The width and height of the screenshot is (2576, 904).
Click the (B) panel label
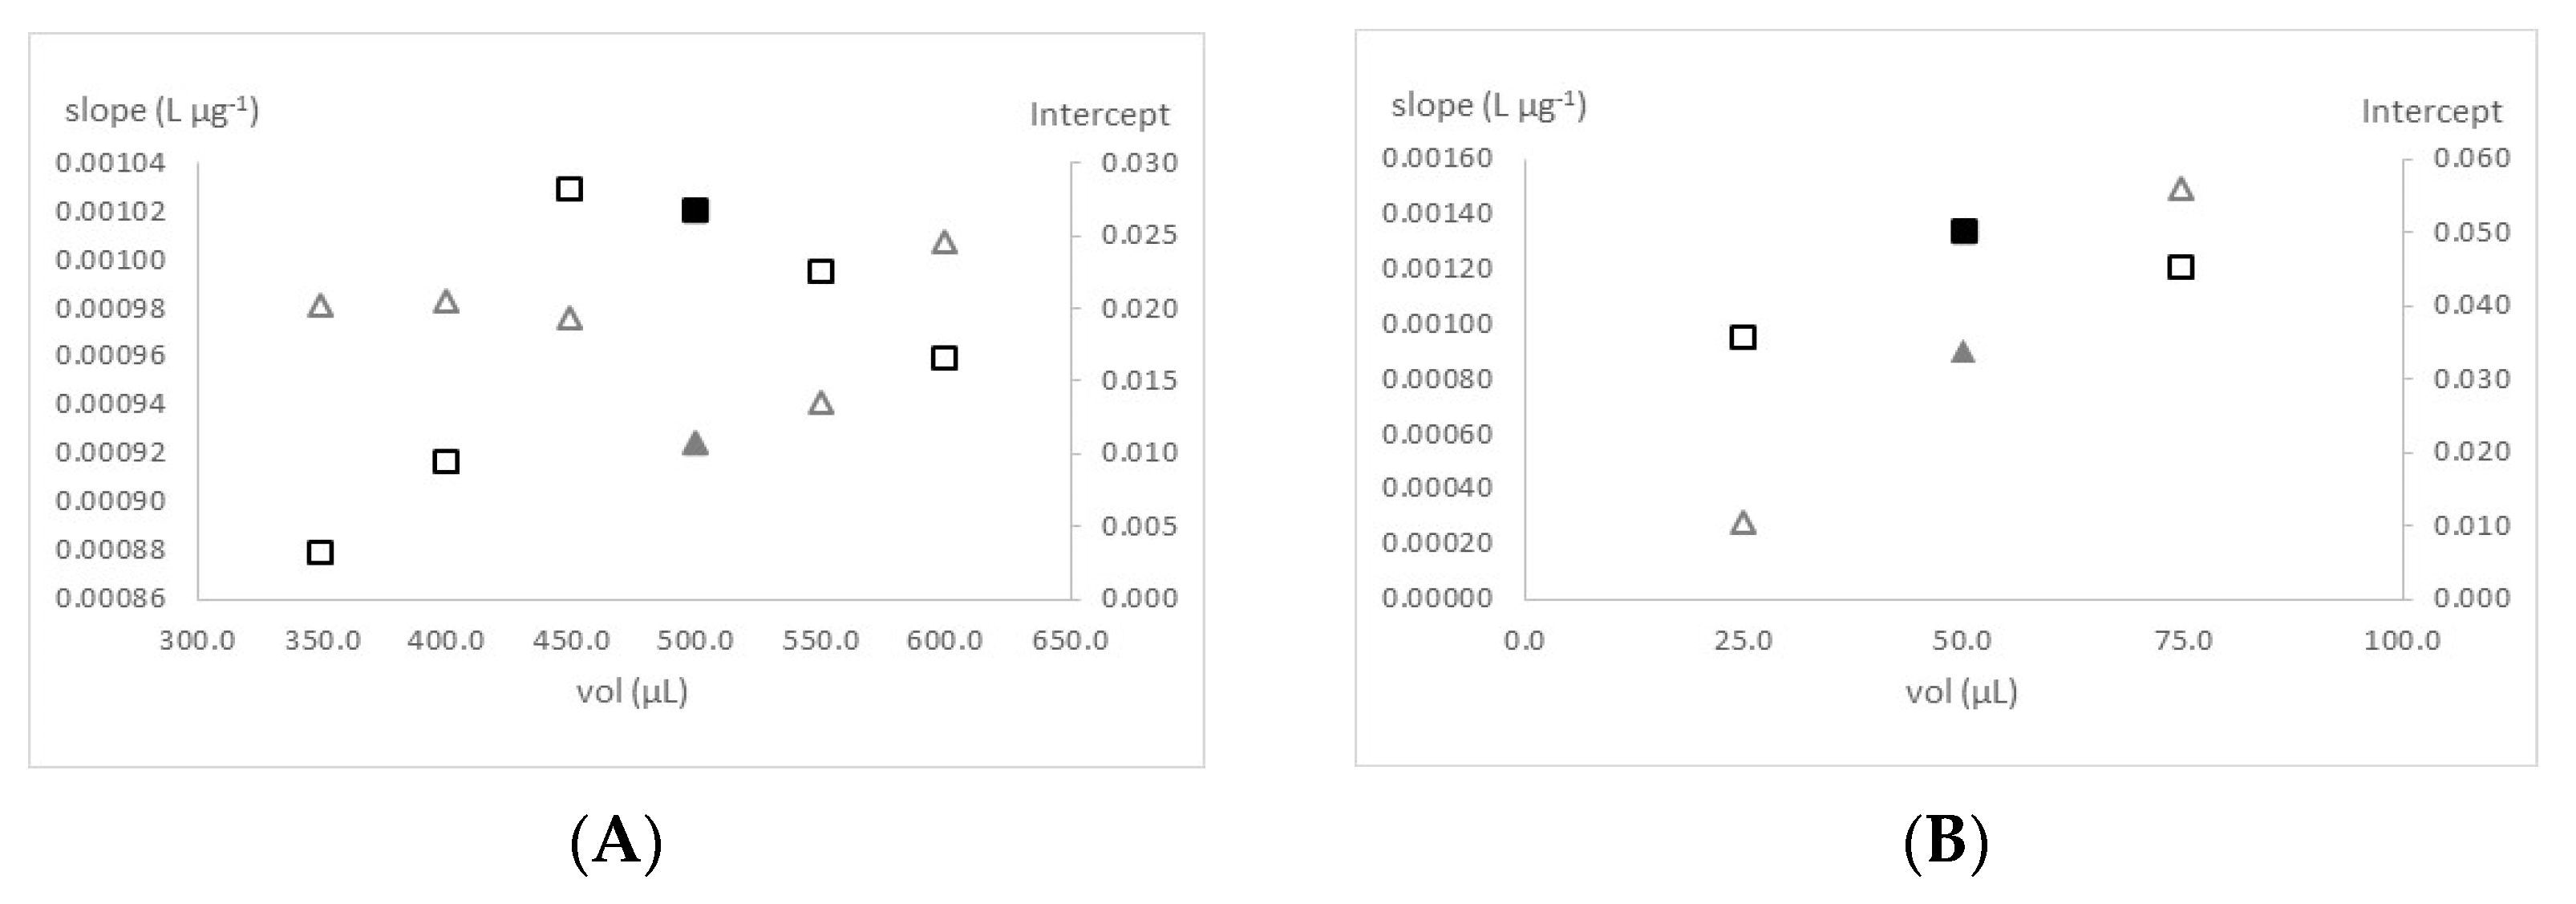[1946, 842]
